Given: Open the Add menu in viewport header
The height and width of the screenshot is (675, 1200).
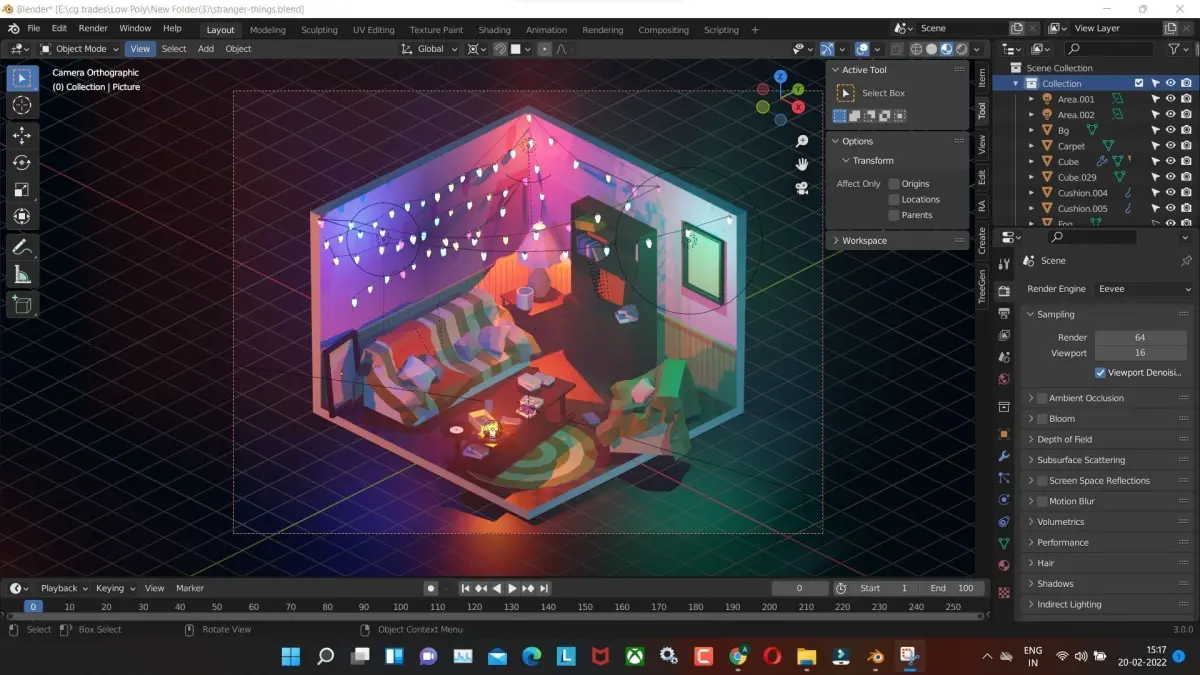Looking at the screenshot, I should 205,48.
